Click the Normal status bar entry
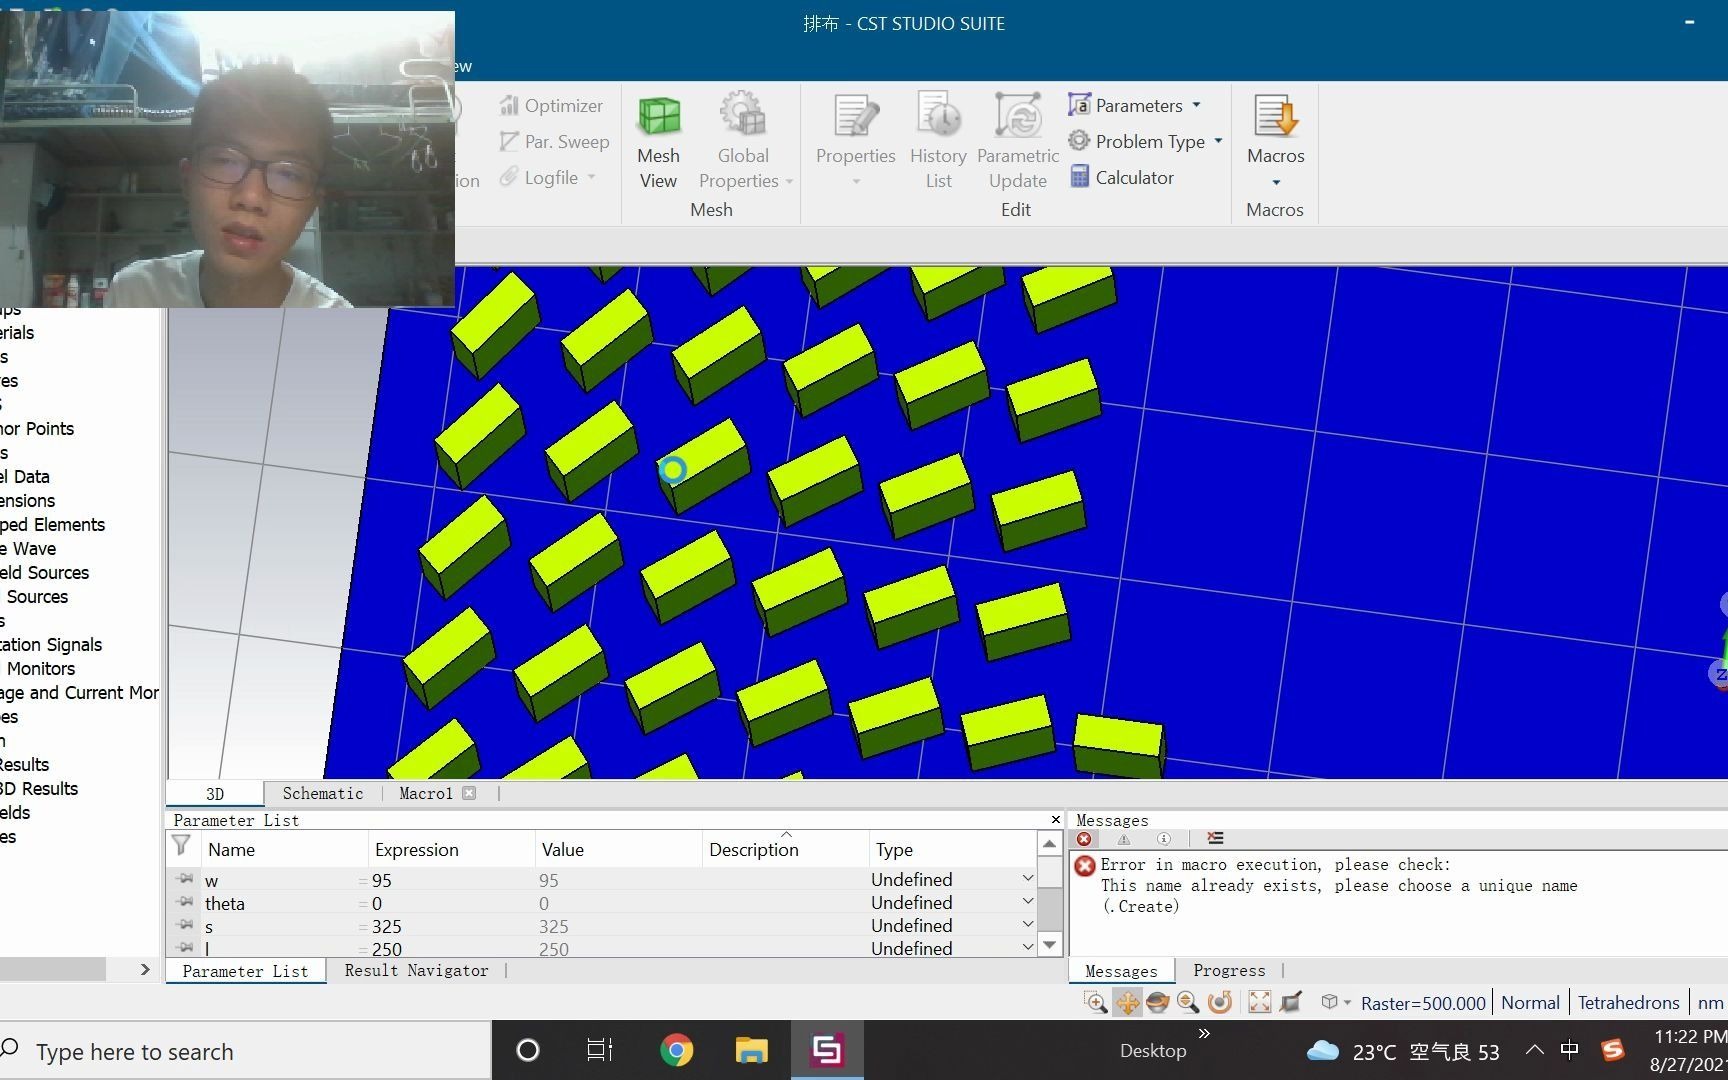This screenshot has width=1728, height=1080. pos(1530,1003)
